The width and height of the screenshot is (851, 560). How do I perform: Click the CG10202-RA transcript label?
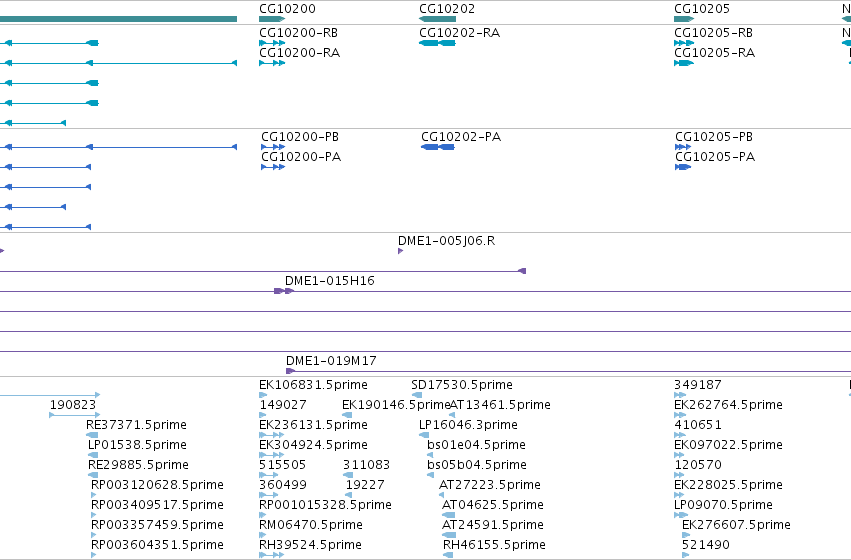click(x=459, y=33)
